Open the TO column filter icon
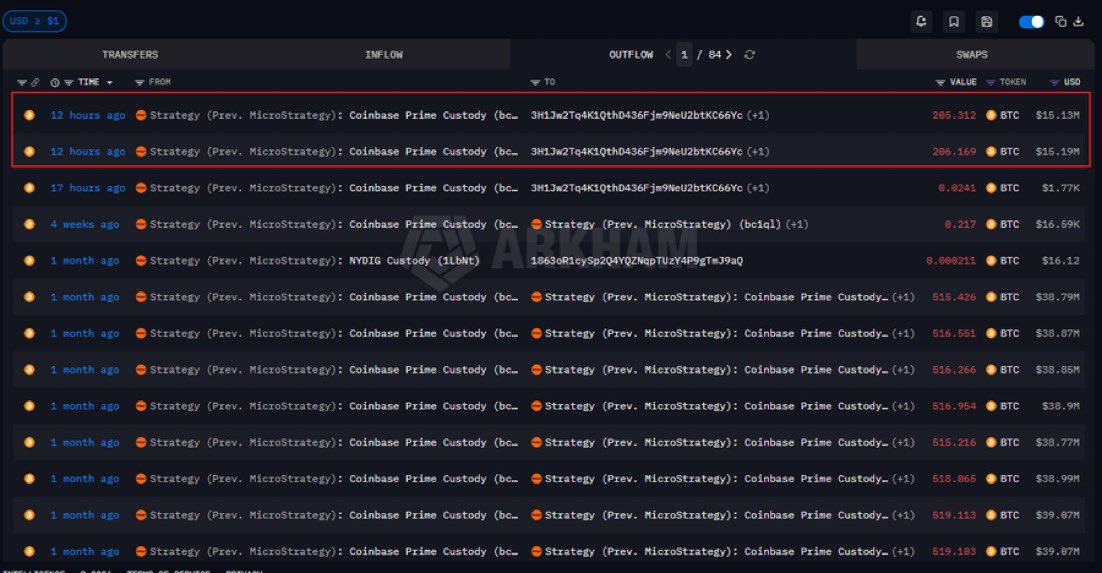Screen dimensions: 1102x573 [536, 82]
